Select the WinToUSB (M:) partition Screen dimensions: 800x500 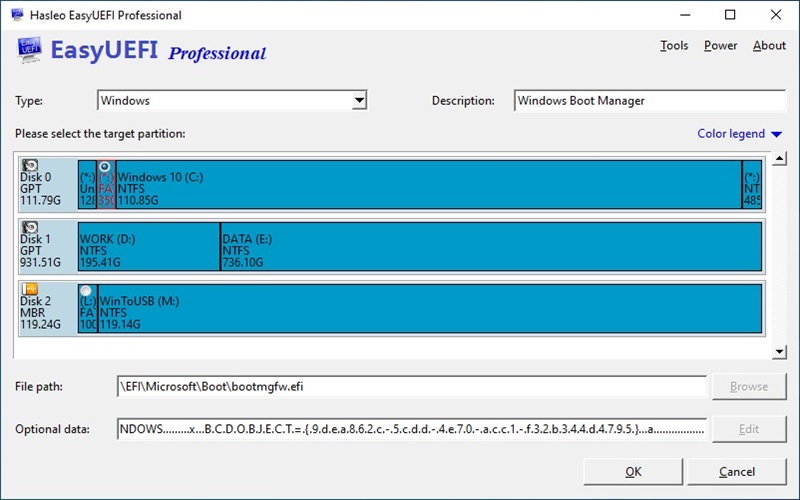430,308
